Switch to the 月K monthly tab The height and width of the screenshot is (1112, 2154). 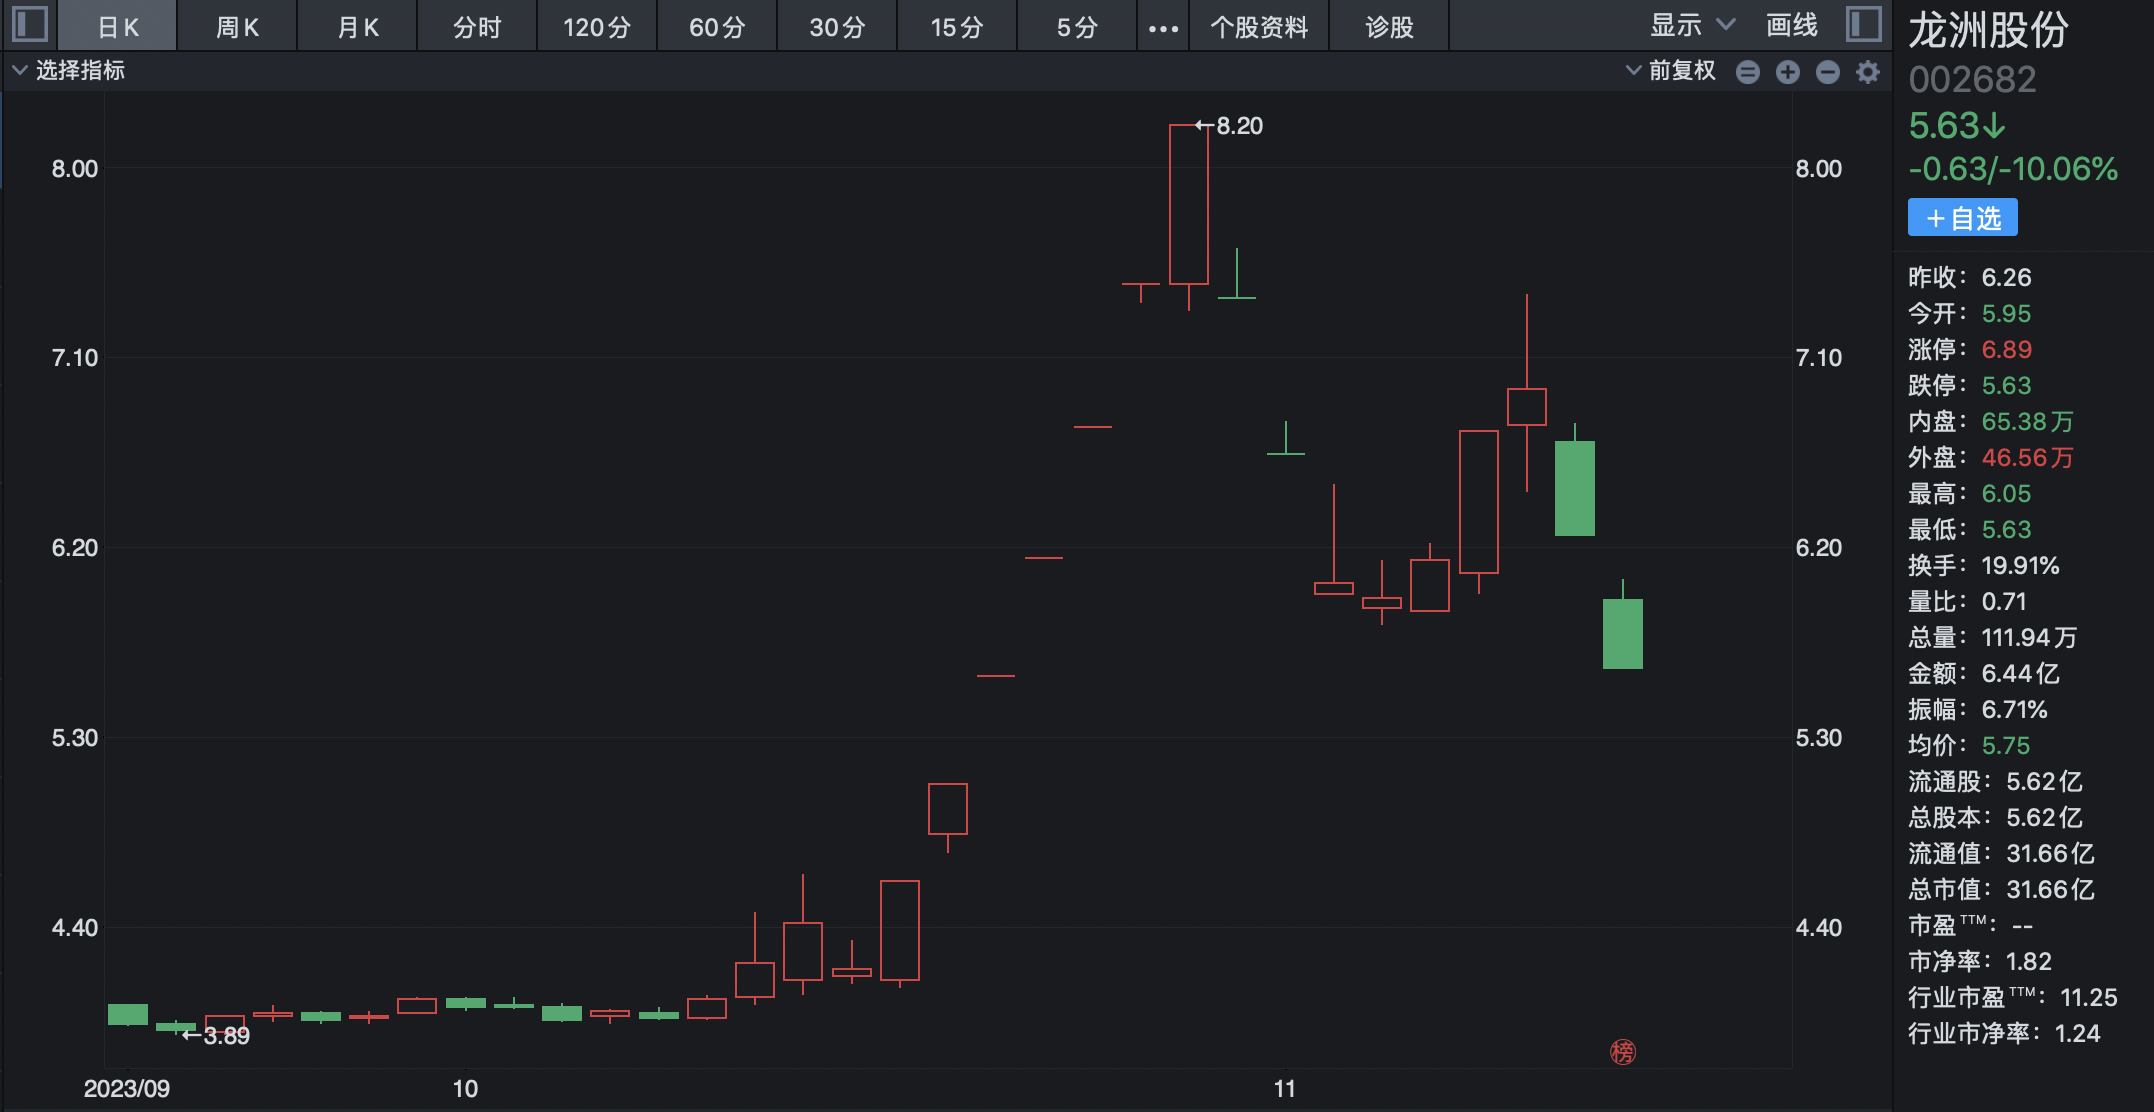(x=358, y=27)
